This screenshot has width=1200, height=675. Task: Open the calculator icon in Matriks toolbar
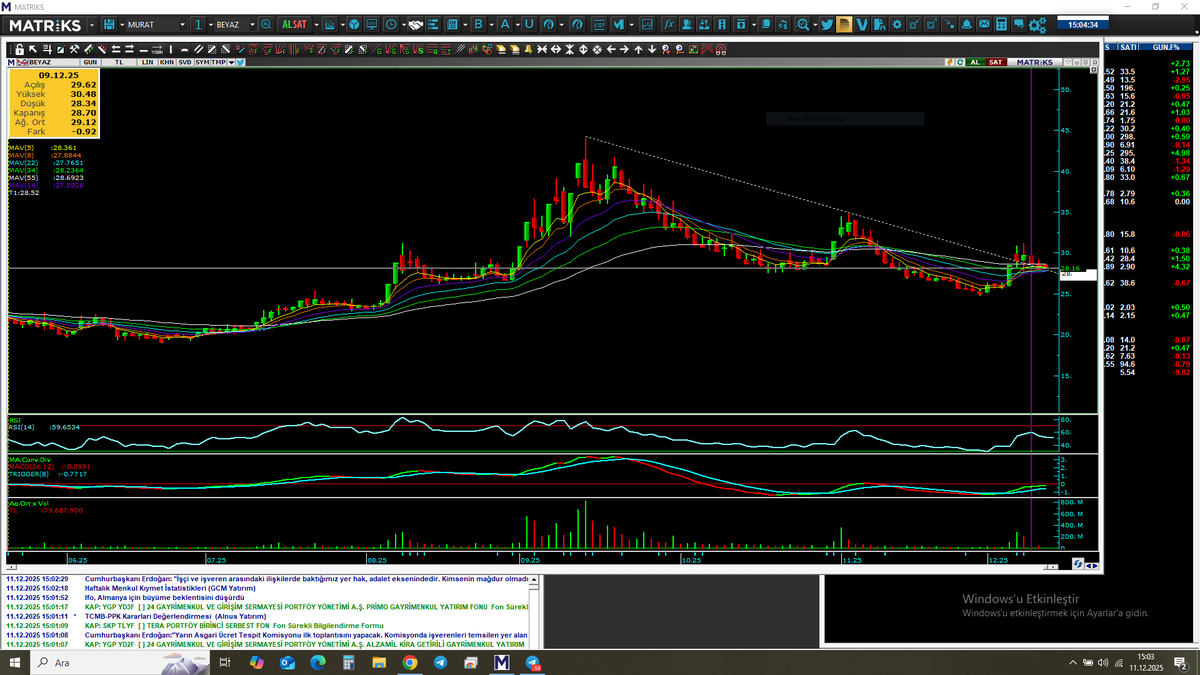[x=1000, y=24]
